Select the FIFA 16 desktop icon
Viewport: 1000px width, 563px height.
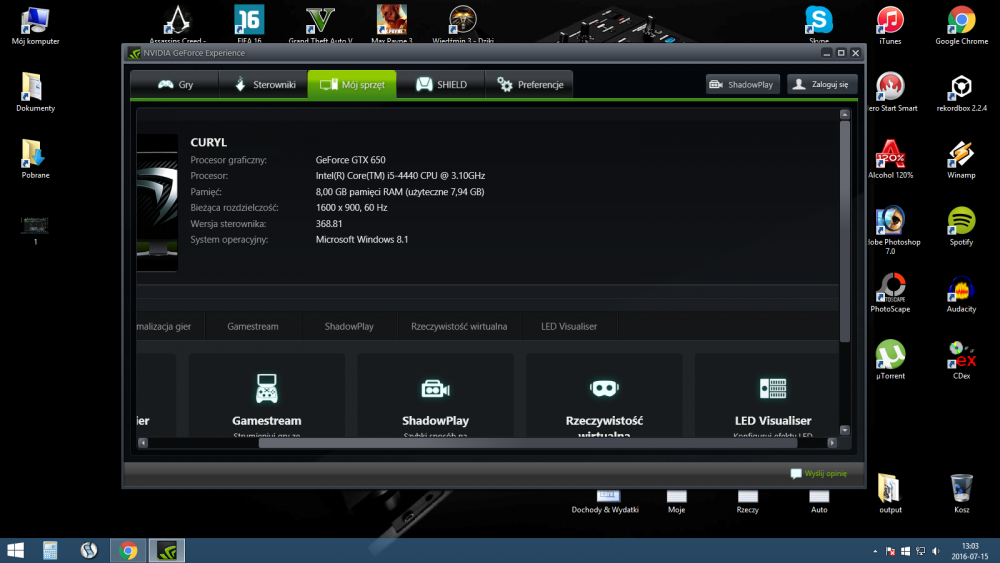pos(249,24)
